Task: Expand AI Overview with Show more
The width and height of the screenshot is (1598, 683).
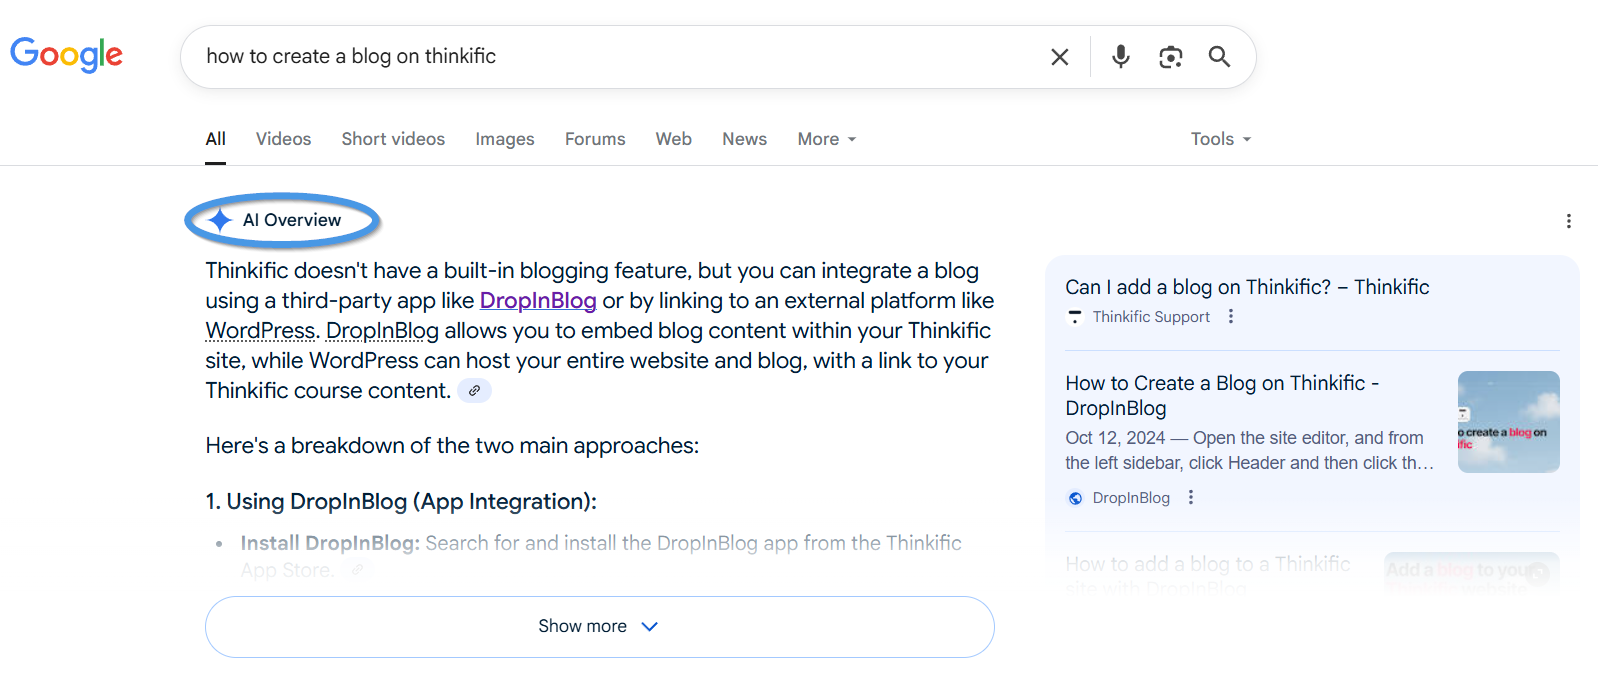Action: [600, 627]
